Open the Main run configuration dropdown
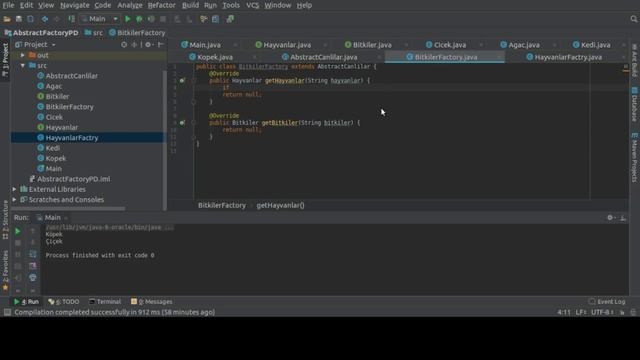Viewport: 640px width, 360px height. point(100,19)
